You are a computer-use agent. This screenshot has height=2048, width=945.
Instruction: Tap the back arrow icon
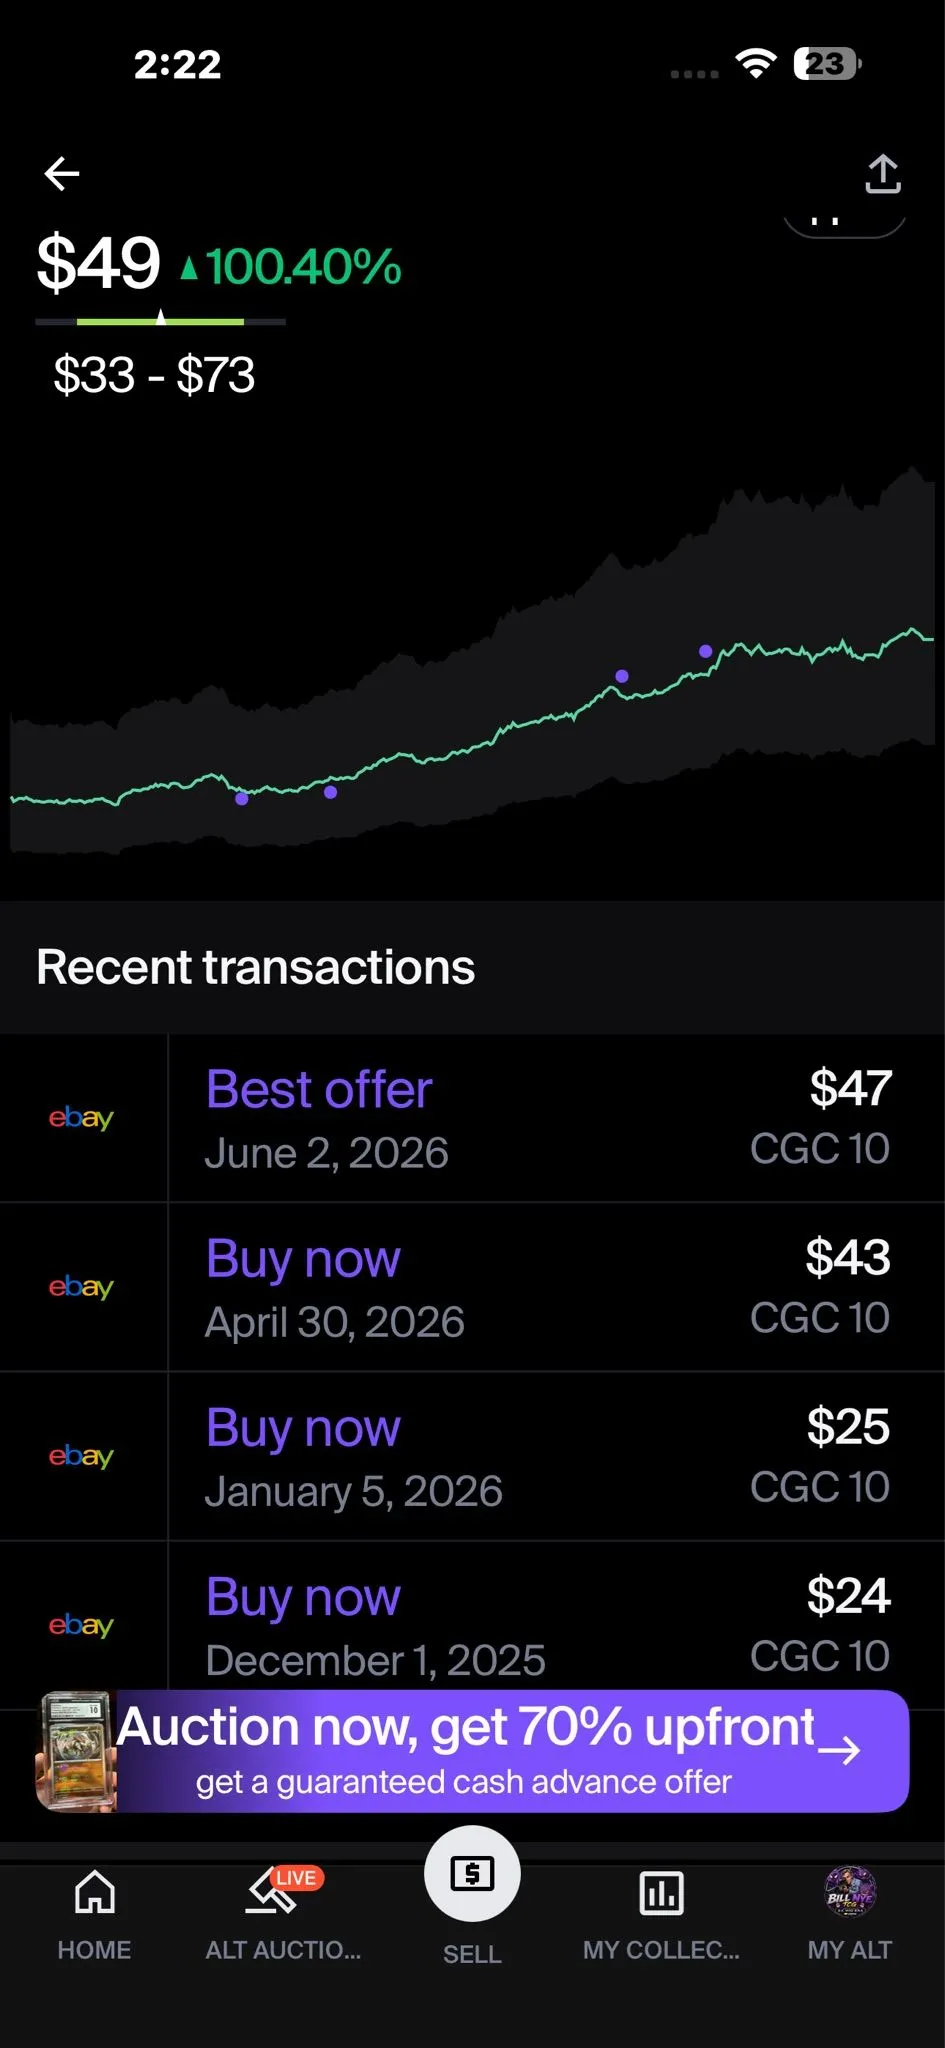tap(62, 173)
